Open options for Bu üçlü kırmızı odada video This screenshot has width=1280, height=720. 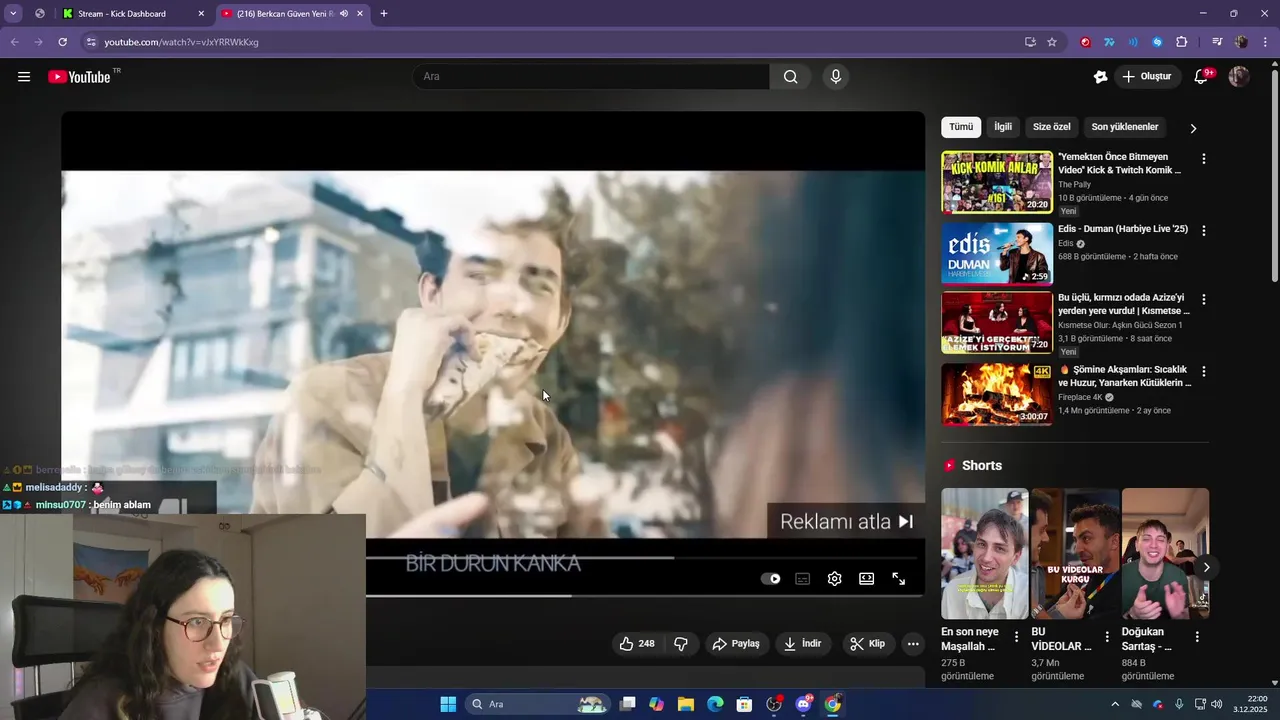(1204, 300)
